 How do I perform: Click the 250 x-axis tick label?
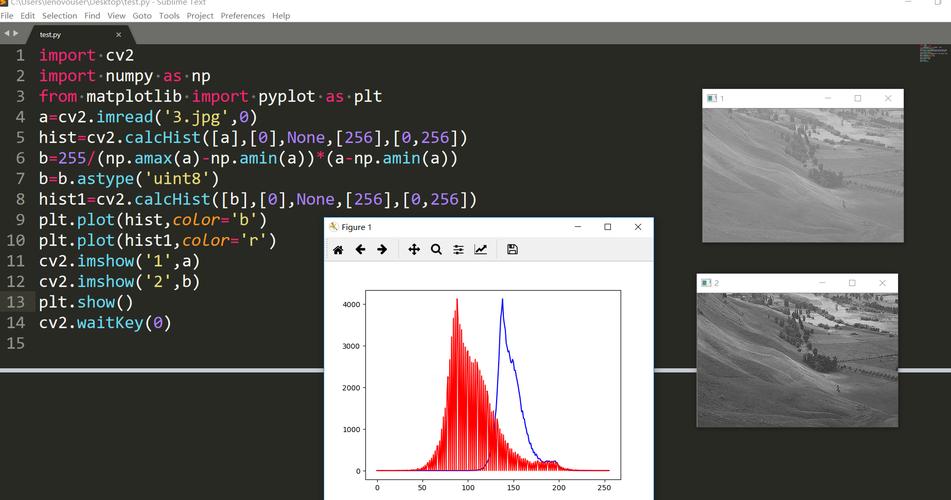[x=604, y=487]
